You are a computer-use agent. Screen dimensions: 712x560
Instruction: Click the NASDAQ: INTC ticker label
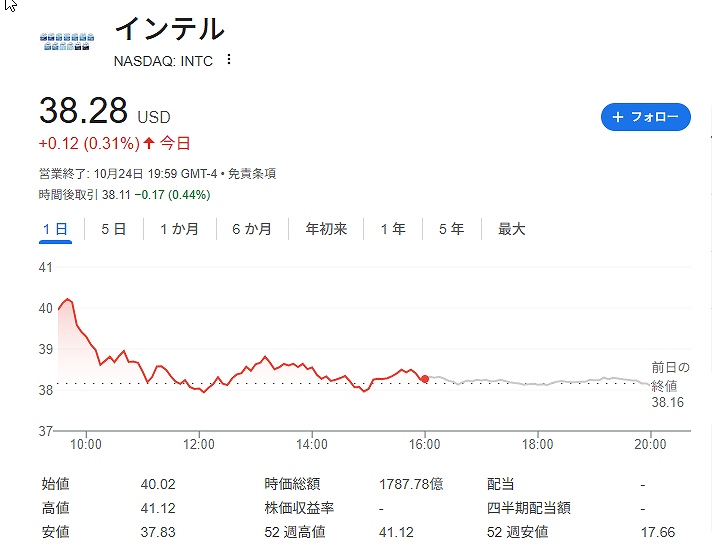point(163,60)
